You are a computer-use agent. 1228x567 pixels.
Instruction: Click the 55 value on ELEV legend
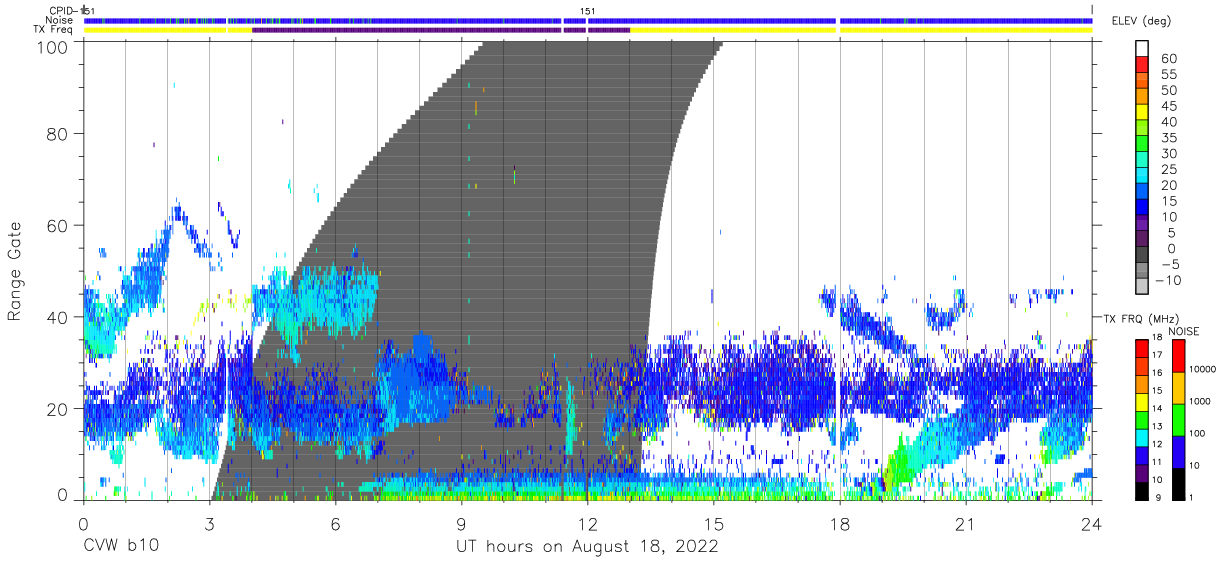pos(1168,74)
